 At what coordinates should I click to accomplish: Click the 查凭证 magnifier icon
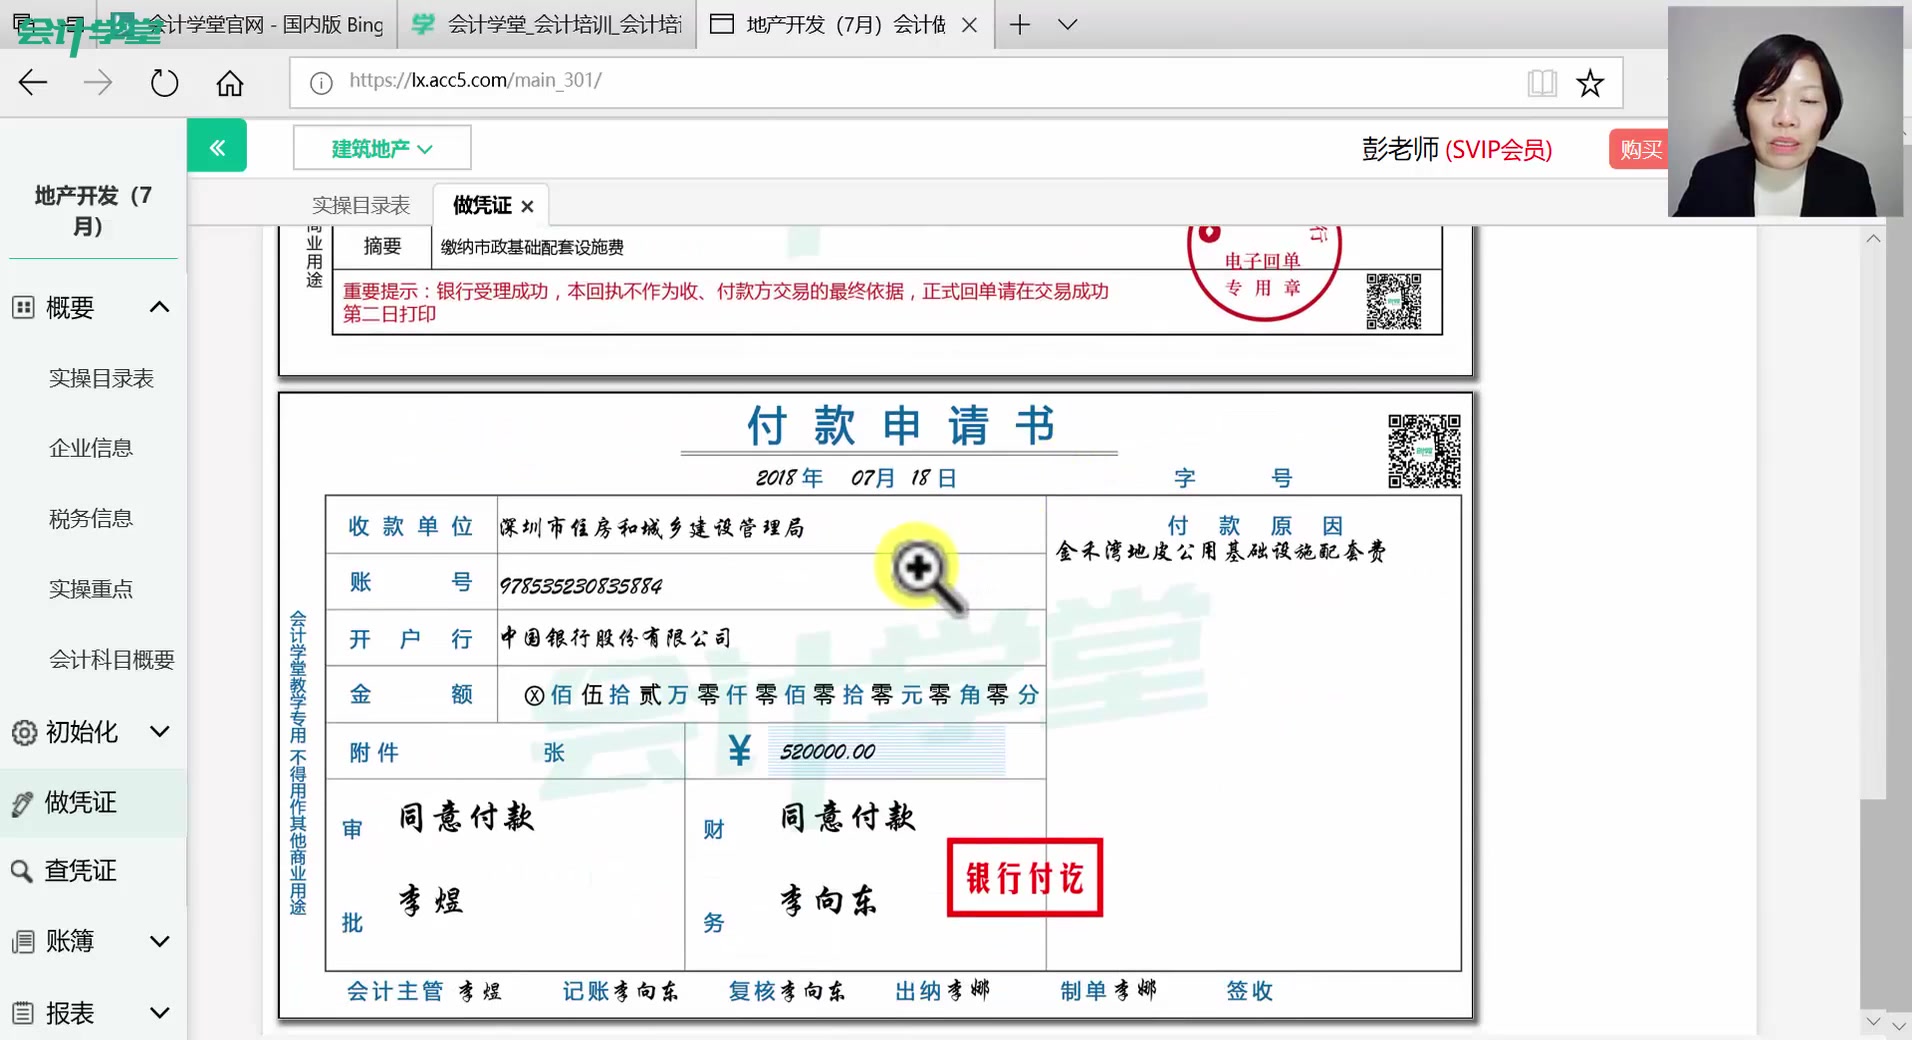[22, 871]
